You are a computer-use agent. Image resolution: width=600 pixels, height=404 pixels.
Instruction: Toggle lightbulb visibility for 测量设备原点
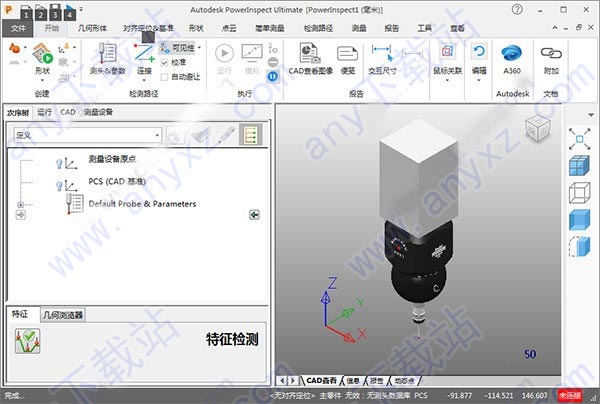click(x=59, y=164)
